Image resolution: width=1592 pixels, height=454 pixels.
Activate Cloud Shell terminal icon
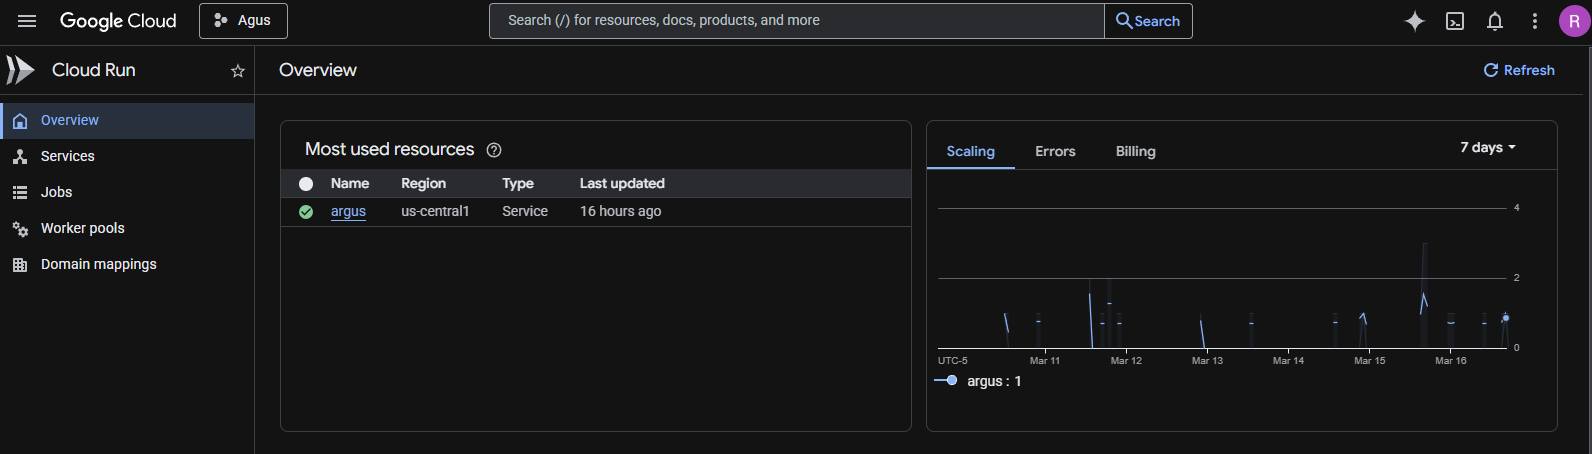1455,21
